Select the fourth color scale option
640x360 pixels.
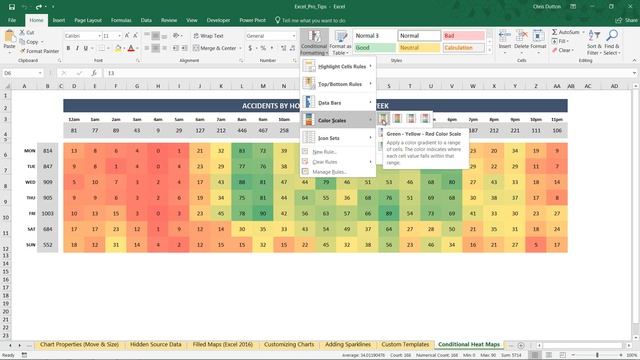tap(424, 119)
